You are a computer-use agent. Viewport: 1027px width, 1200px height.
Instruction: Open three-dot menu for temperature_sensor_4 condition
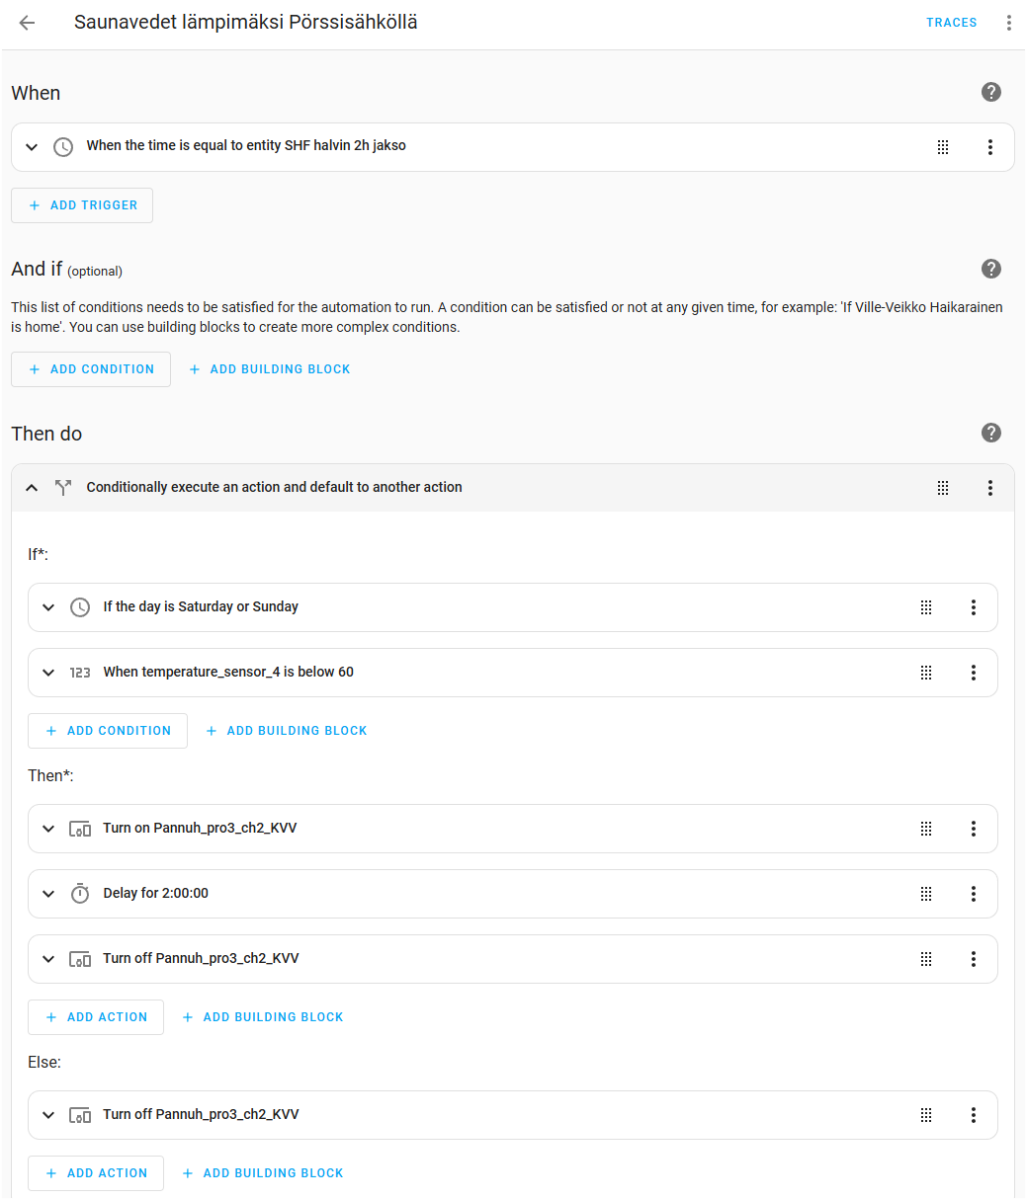click(x=972, y=673)
